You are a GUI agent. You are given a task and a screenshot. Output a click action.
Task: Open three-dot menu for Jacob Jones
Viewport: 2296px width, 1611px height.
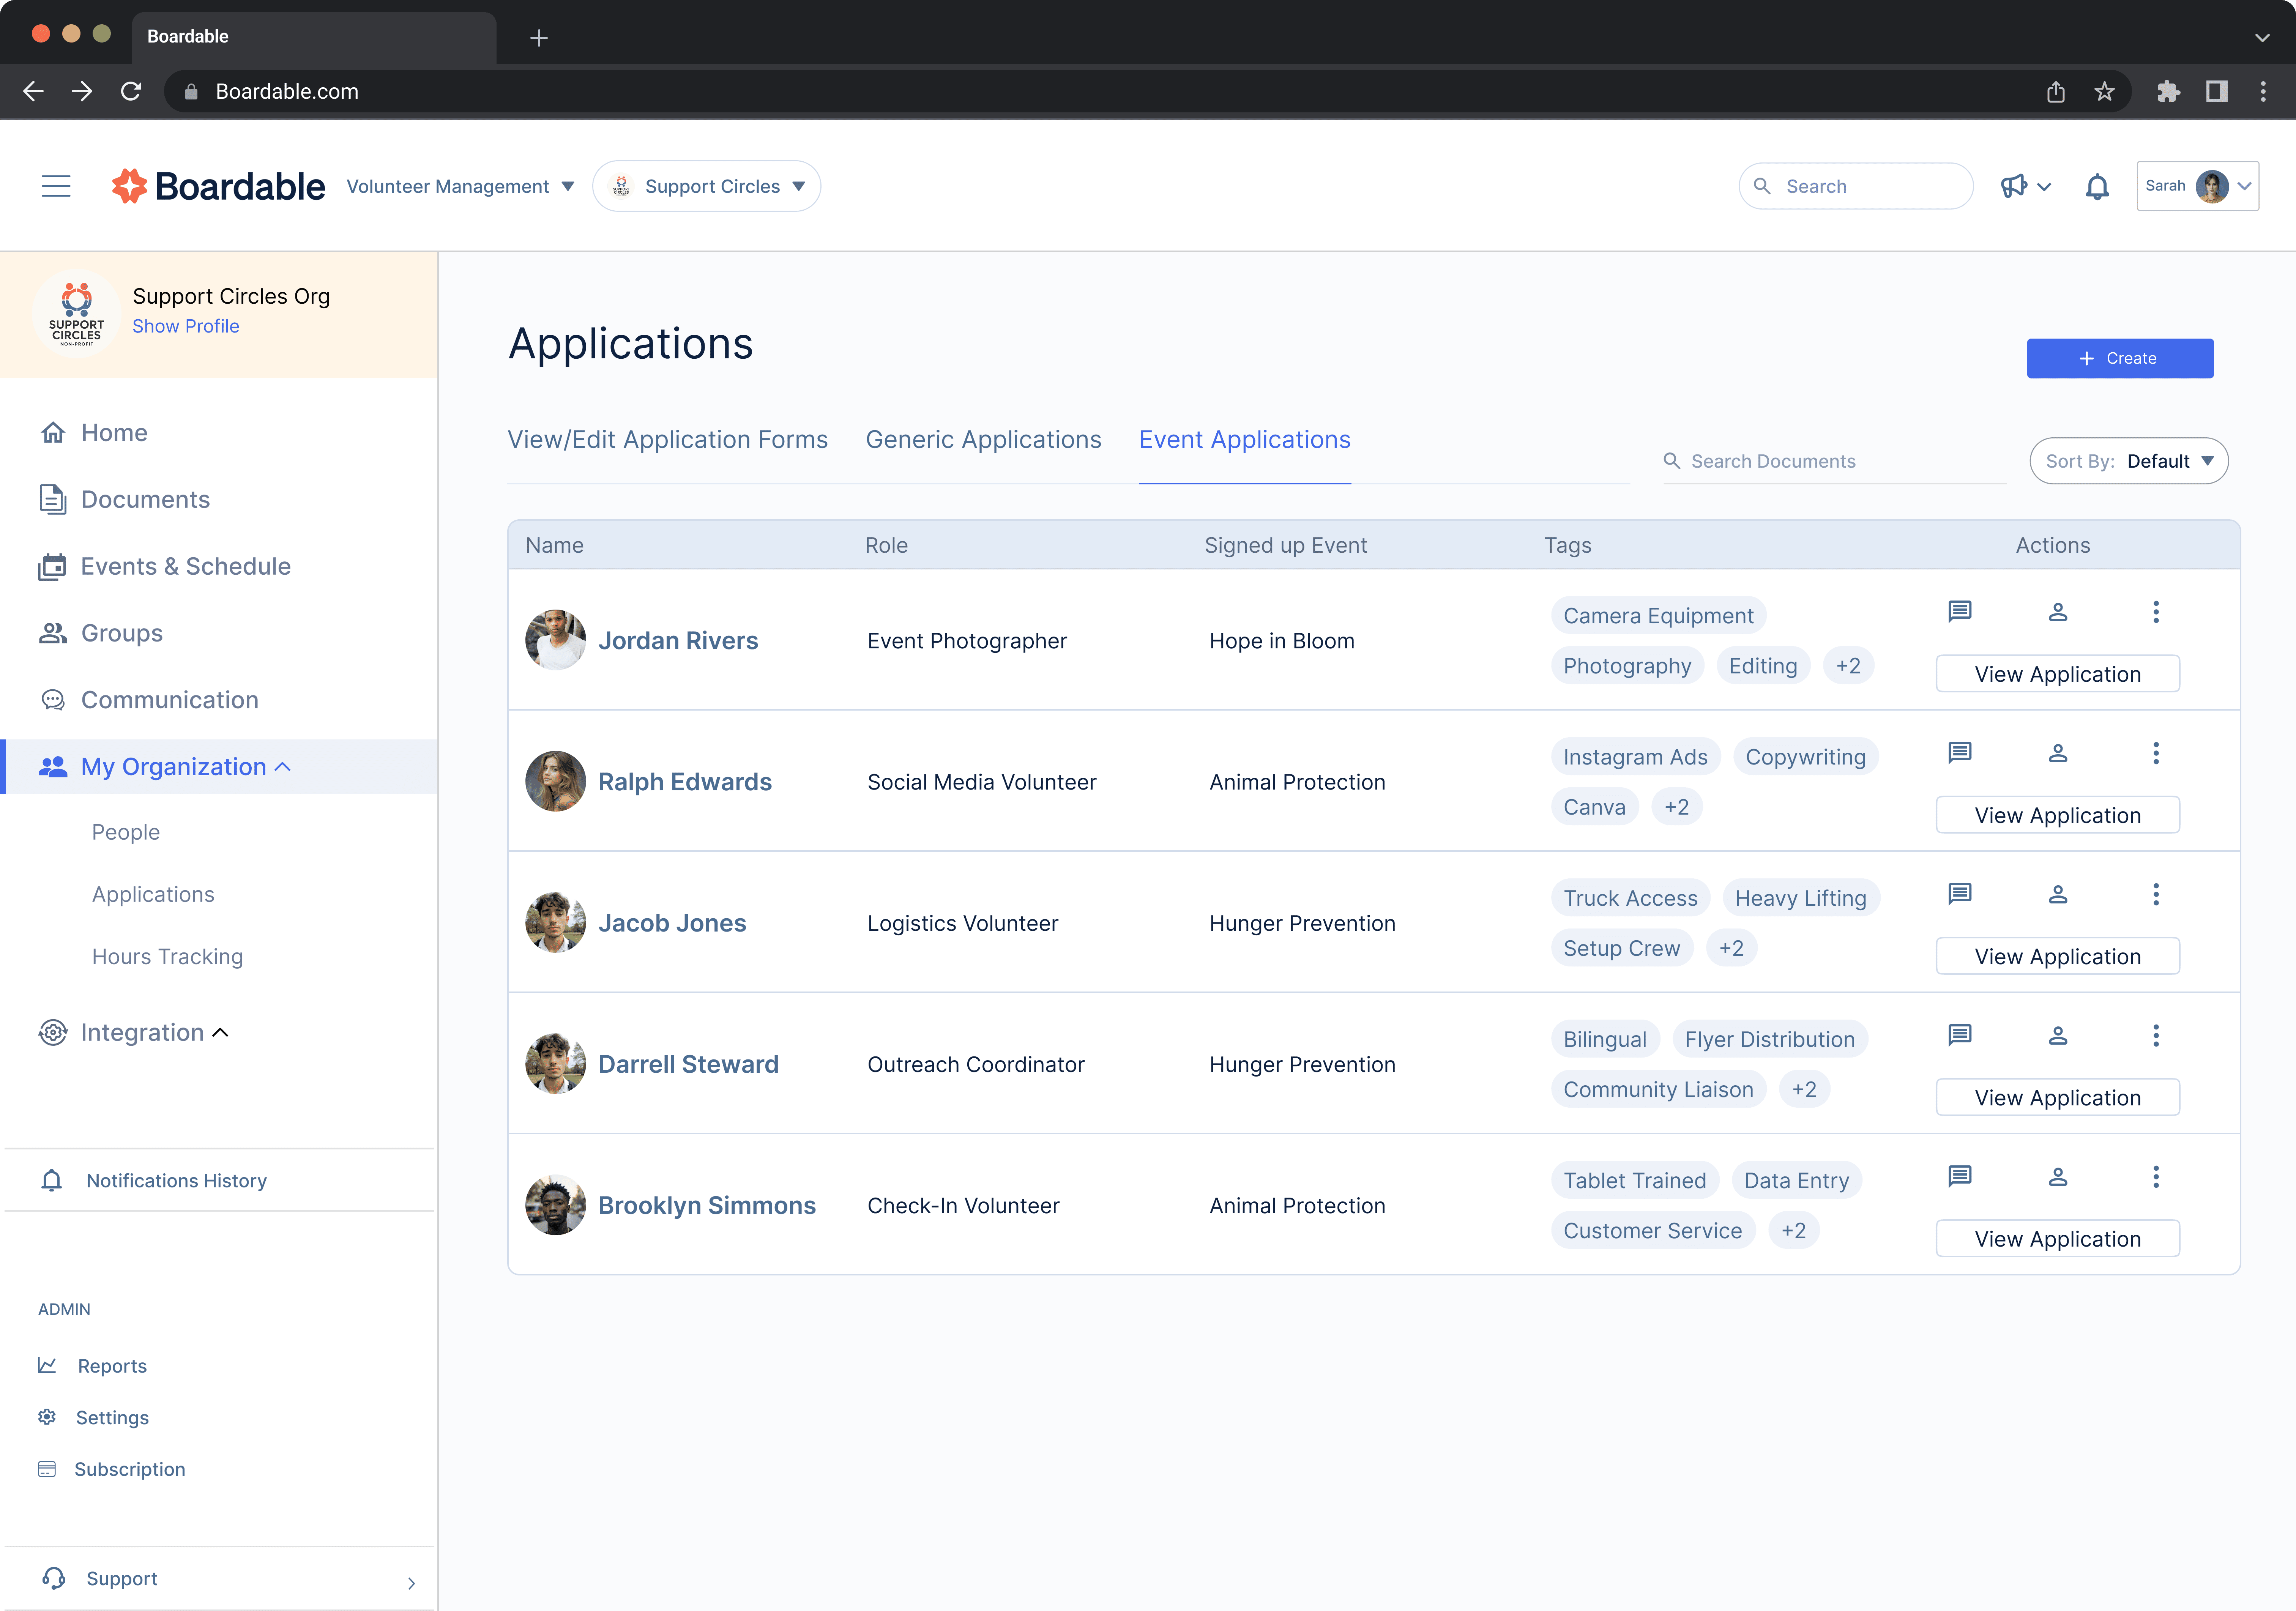2155,894
